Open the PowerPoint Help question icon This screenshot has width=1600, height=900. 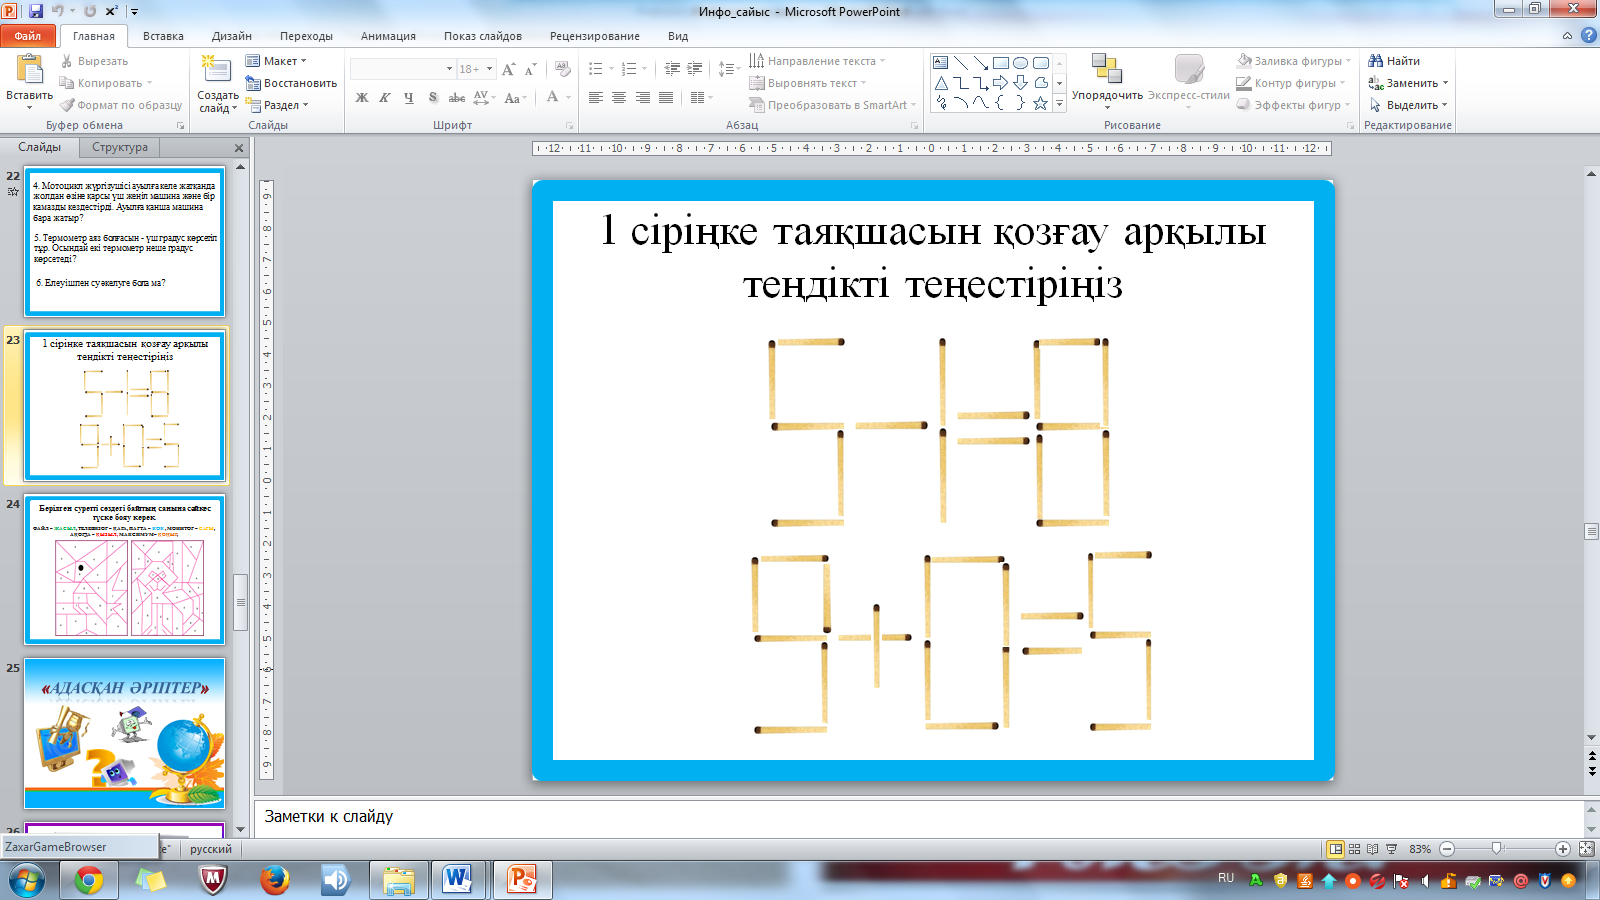pos(1588,35)
